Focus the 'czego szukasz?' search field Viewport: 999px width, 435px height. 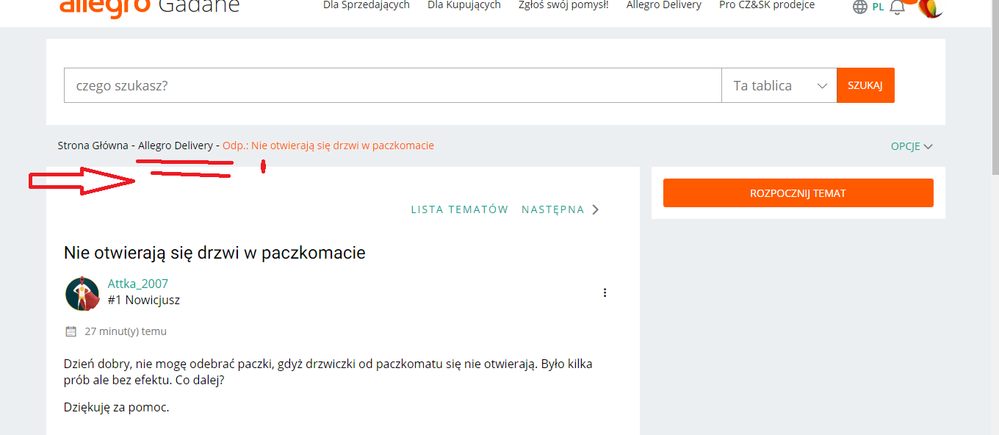tap(392, 85)
